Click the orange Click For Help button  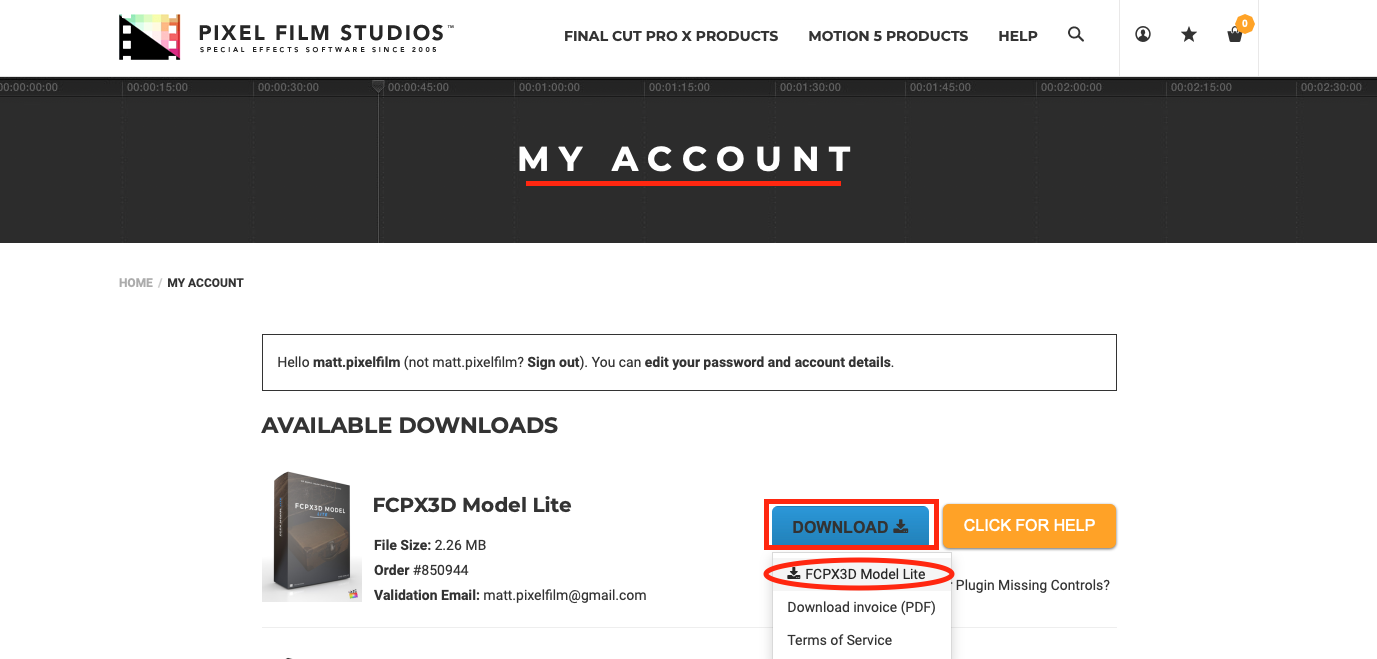tap(1029, 526)
